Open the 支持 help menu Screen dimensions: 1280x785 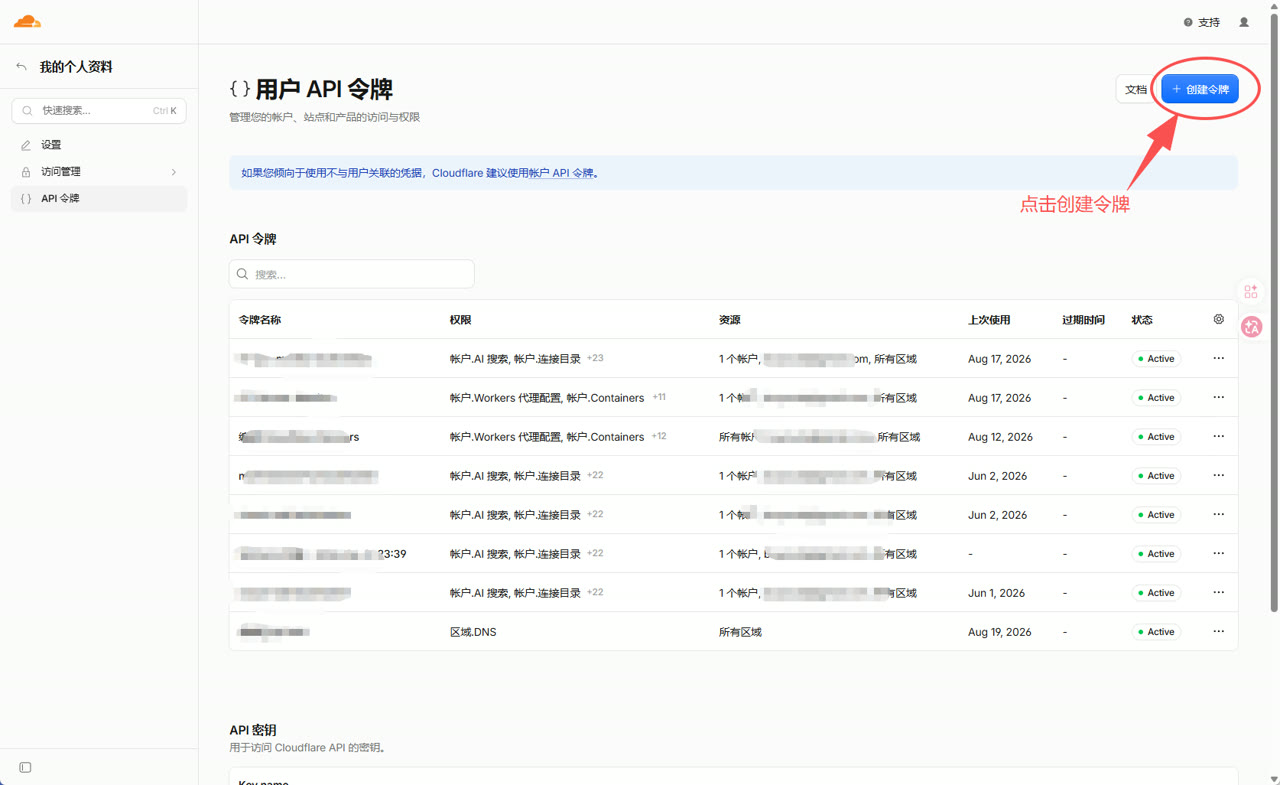tap(1202, 22)
